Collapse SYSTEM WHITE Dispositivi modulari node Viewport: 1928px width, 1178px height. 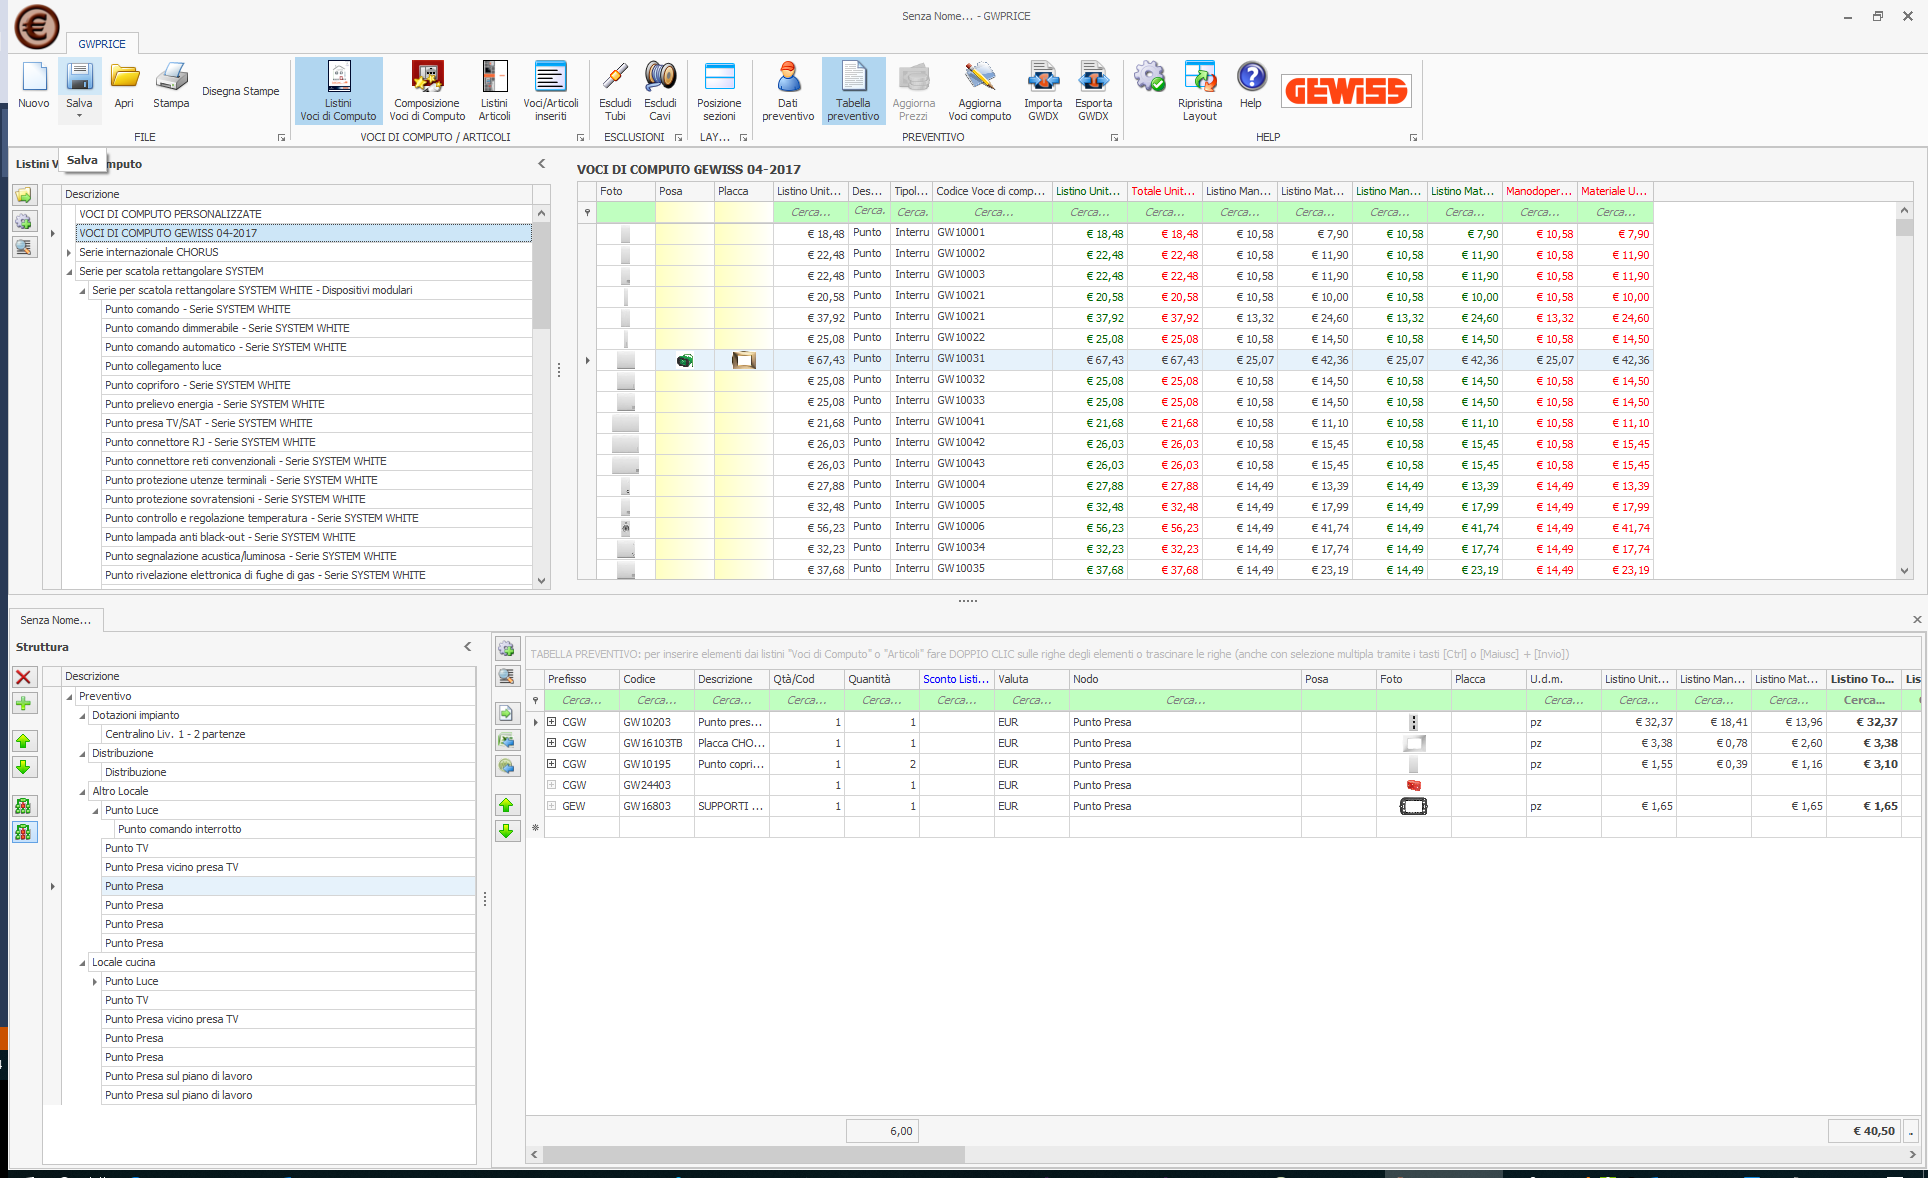coord(82,291)
